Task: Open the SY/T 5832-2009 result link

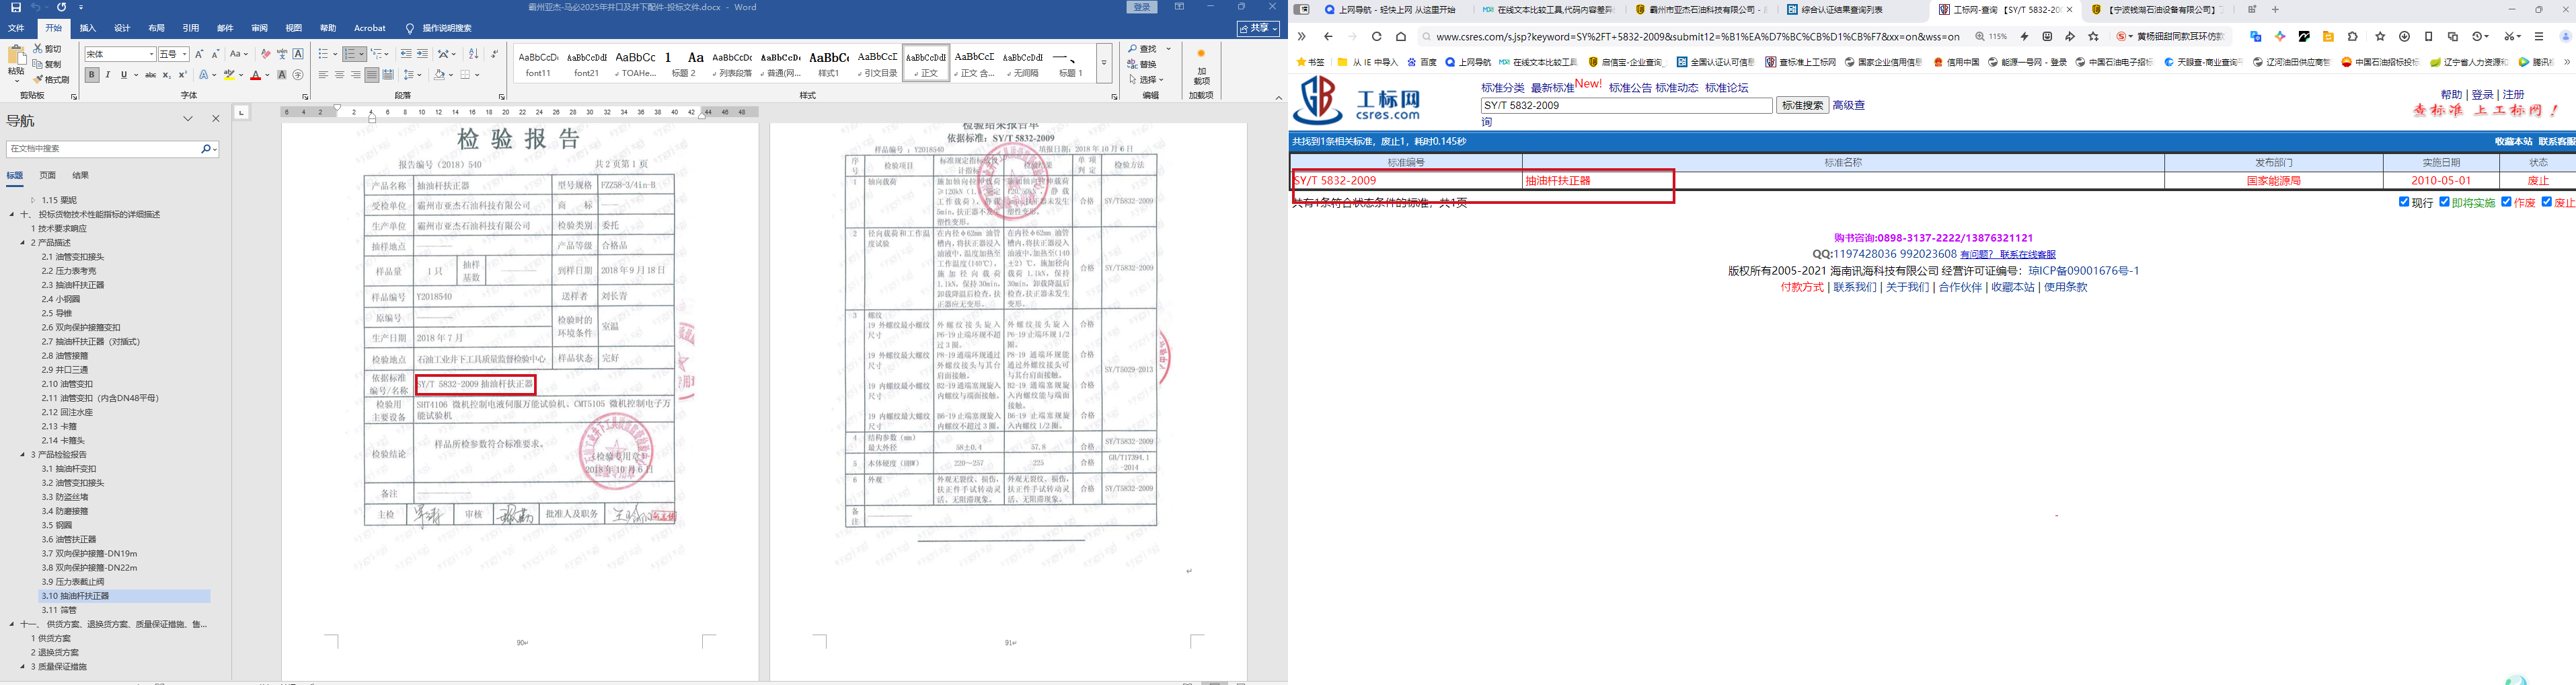Action: click(1336, 181)
